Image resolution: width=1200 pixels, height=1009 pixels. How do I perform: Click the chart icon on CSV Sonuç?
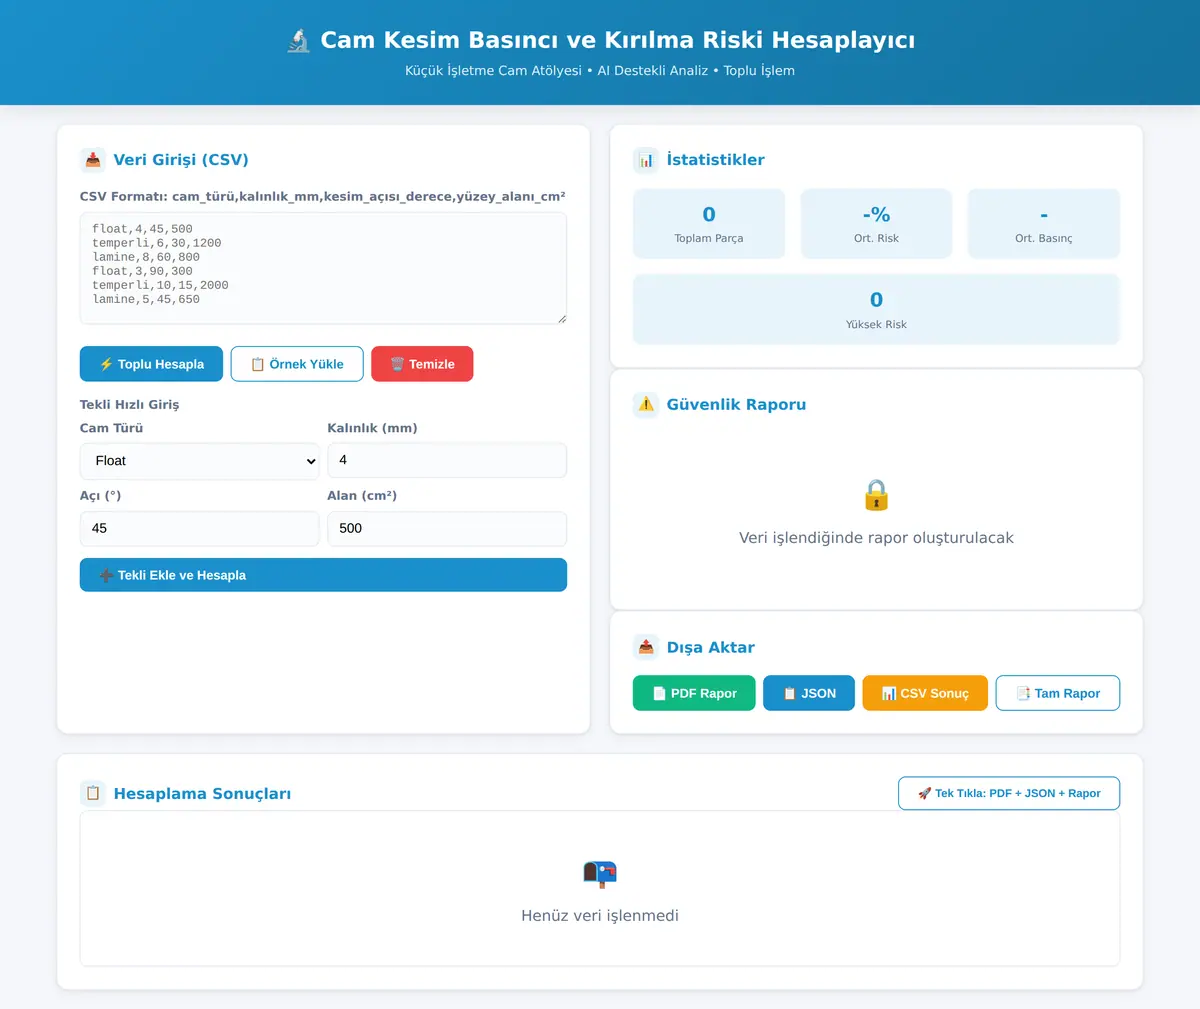(x=889, y=694)
